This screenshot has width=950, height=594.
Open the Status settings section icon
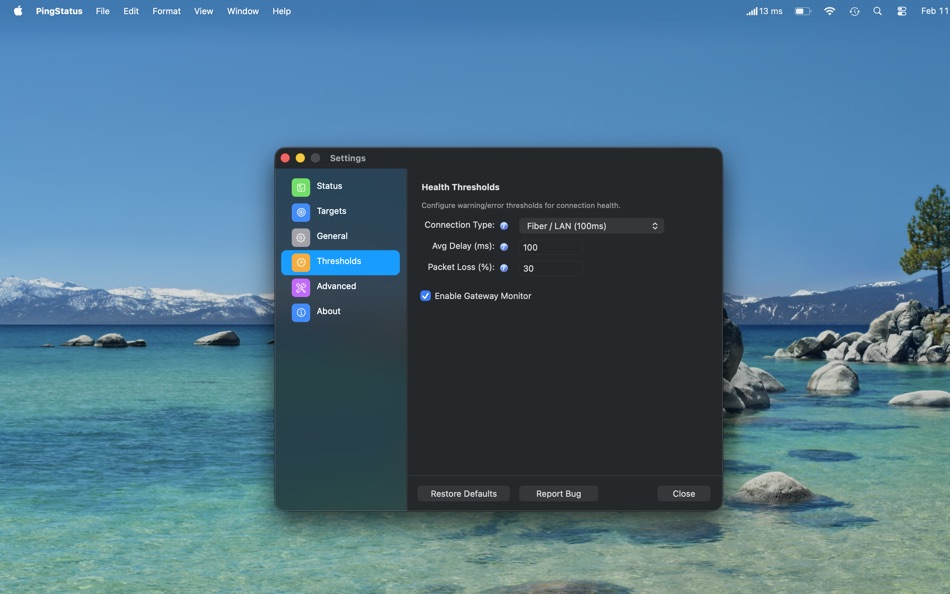click(300, 186)
